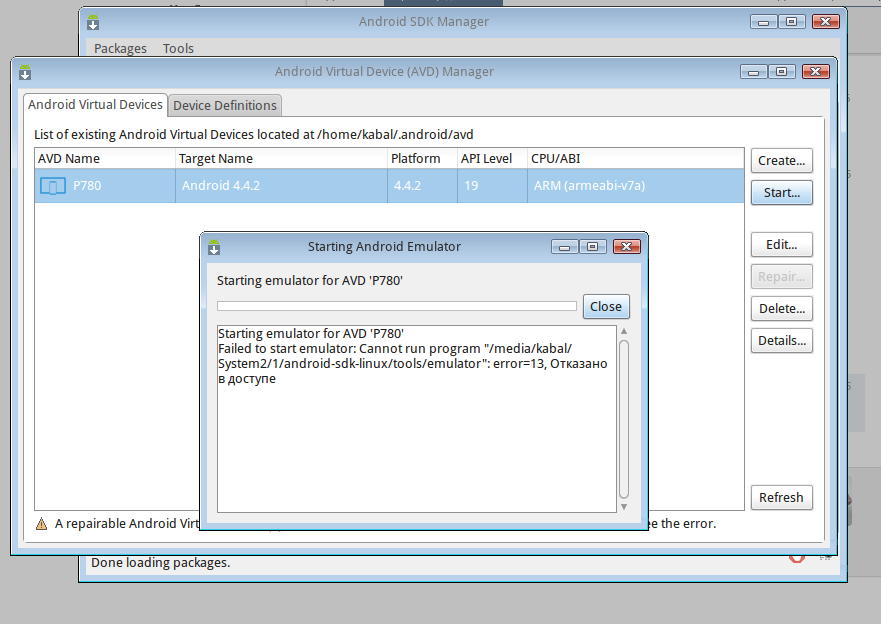Click the log scrollbar up arrow
881x624 pixels.
pyautogui.click(x=624, y=331)
